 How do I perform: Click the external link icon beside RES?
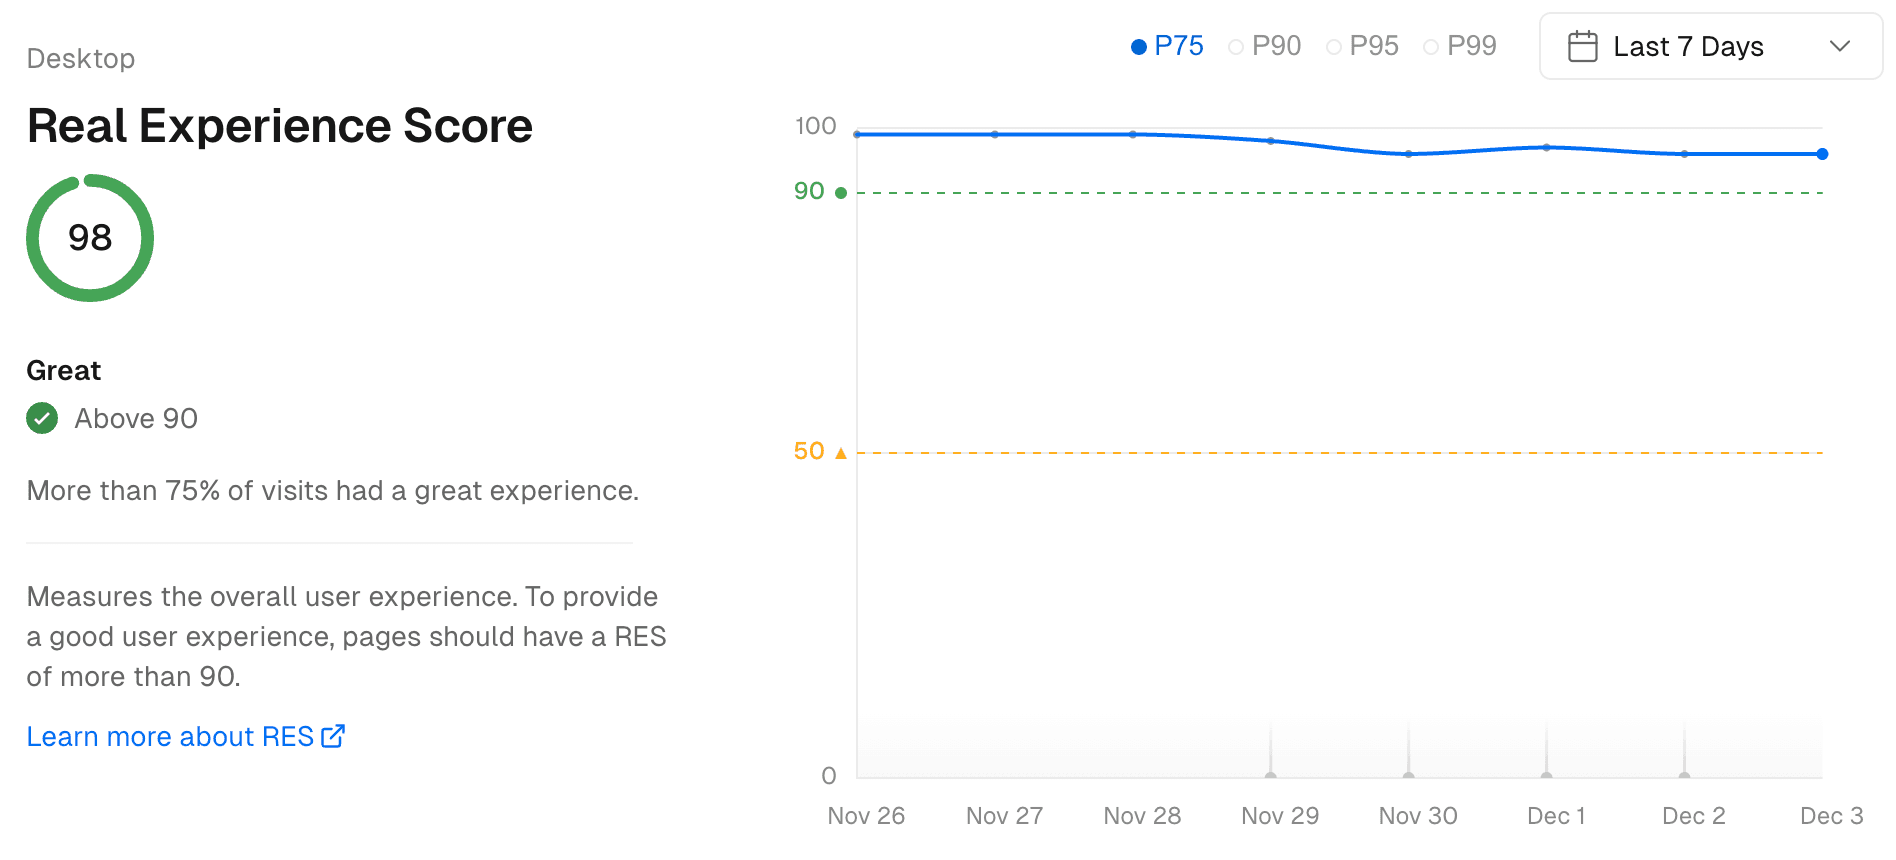point(333,737)
